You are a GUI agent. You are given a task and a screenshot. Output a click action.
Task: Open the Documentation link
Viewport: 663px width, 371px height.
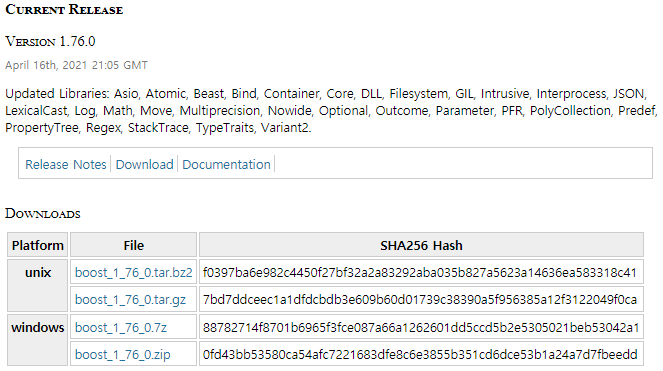(x=226, y=164)
